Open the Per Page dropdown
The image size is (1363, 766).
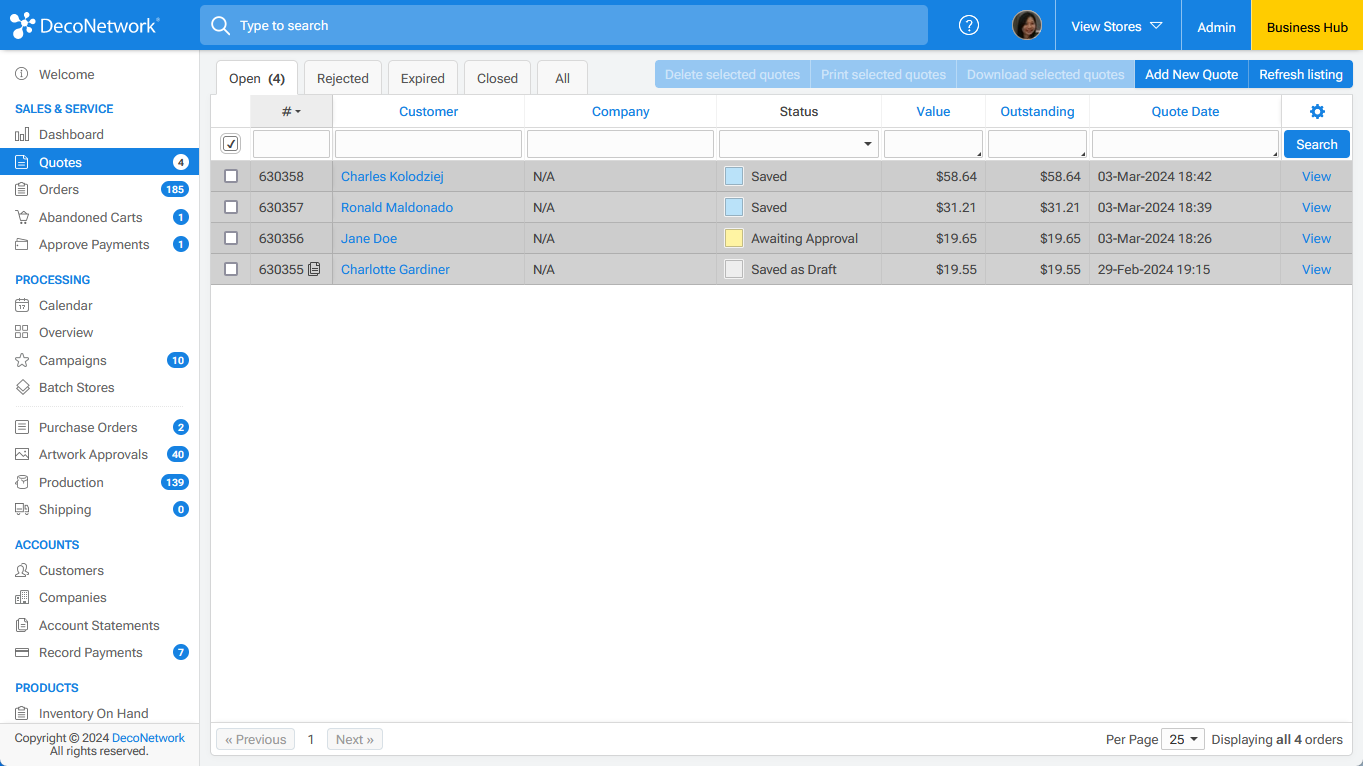click(1183, 740)
